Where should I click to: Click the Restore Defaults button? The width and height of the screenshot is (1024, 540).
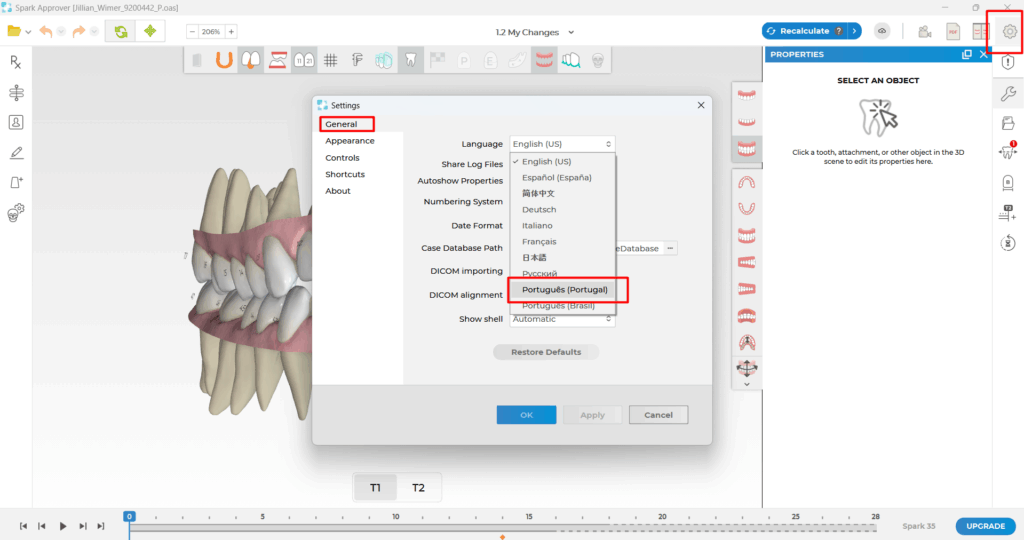coord(546,352)
